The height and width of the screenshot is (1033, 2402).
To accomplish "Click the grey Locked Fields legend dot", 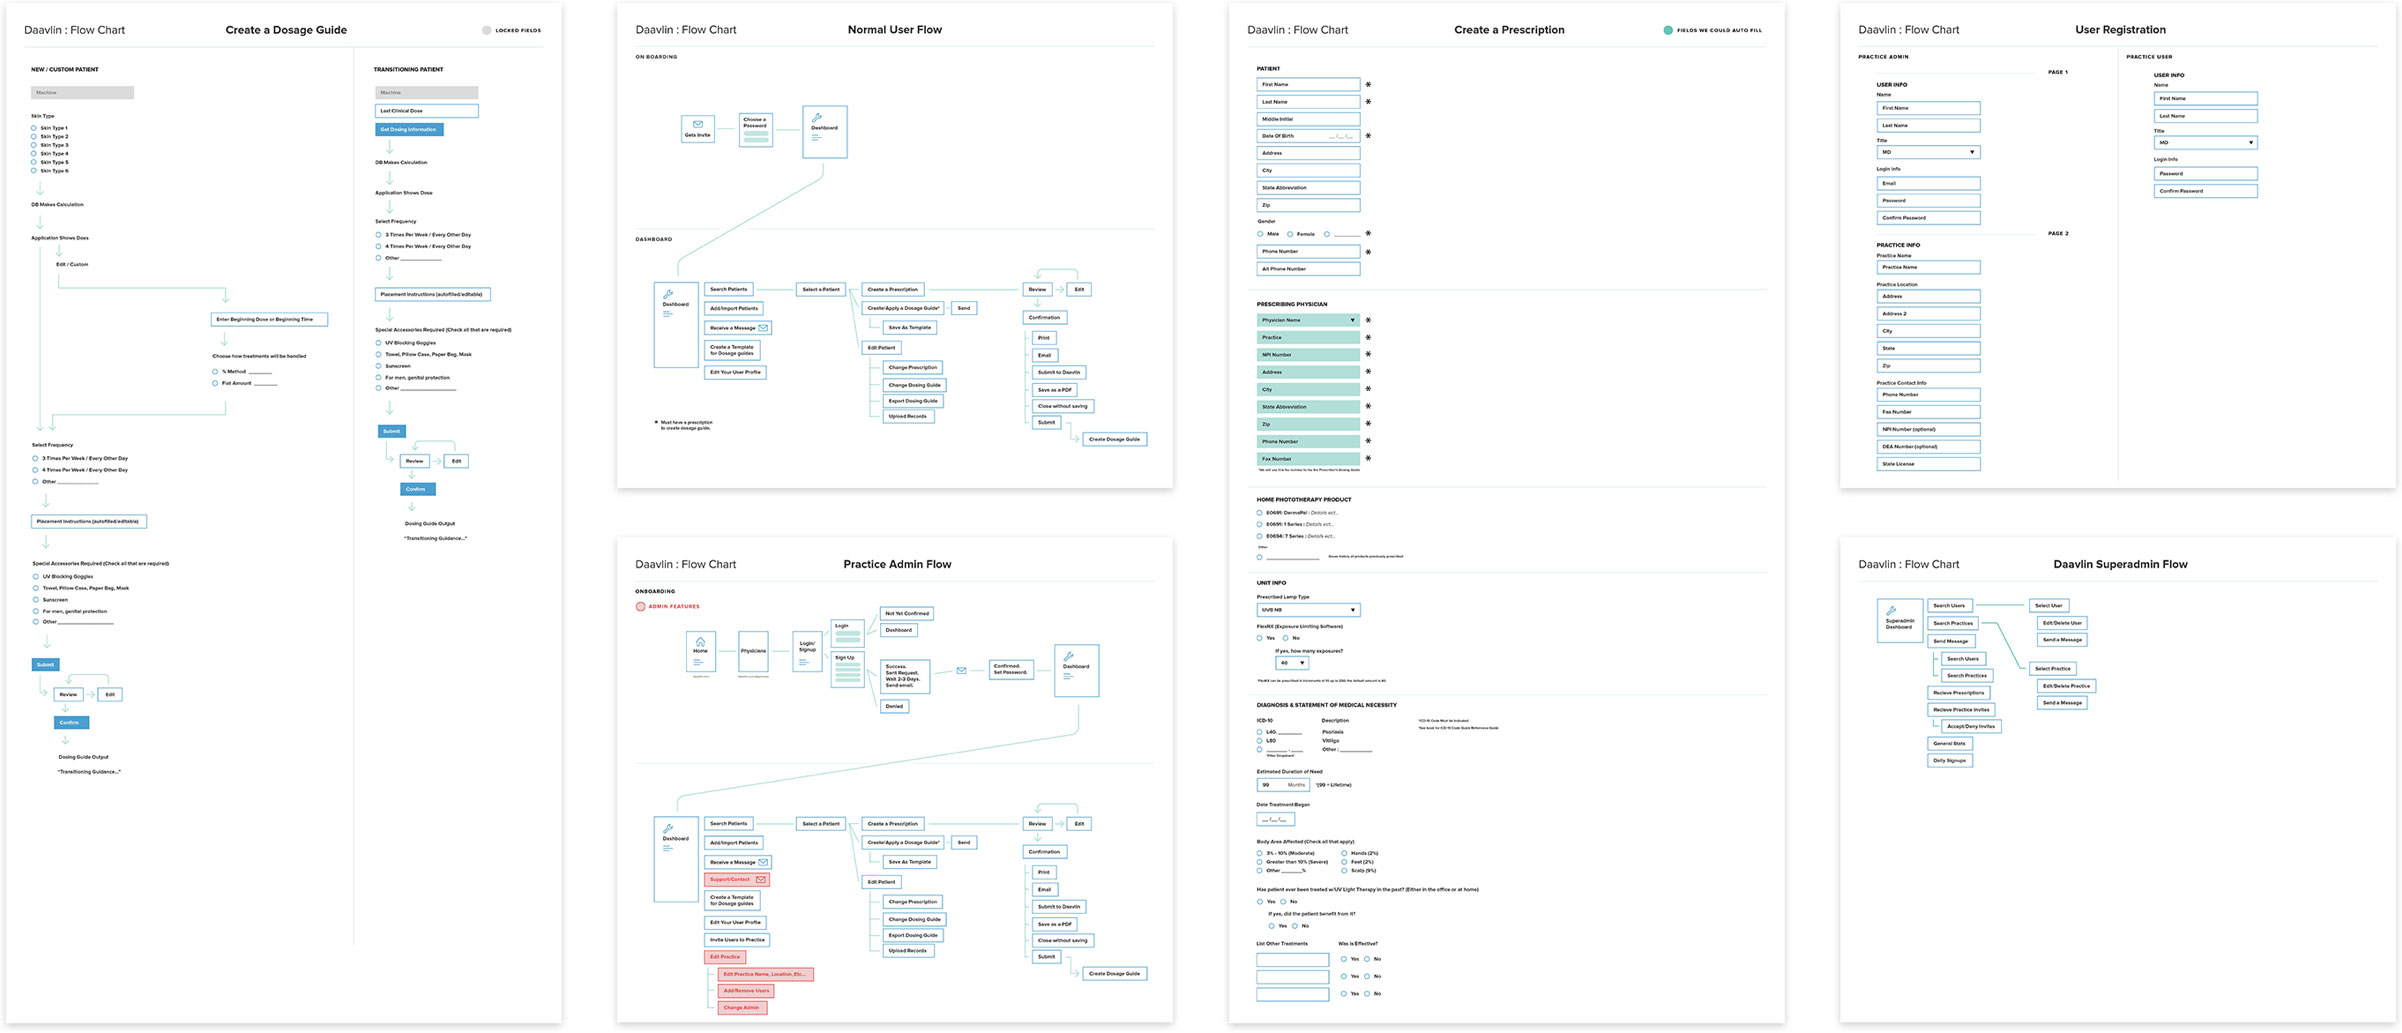I will pyautogui.click(x=487, y=30).
